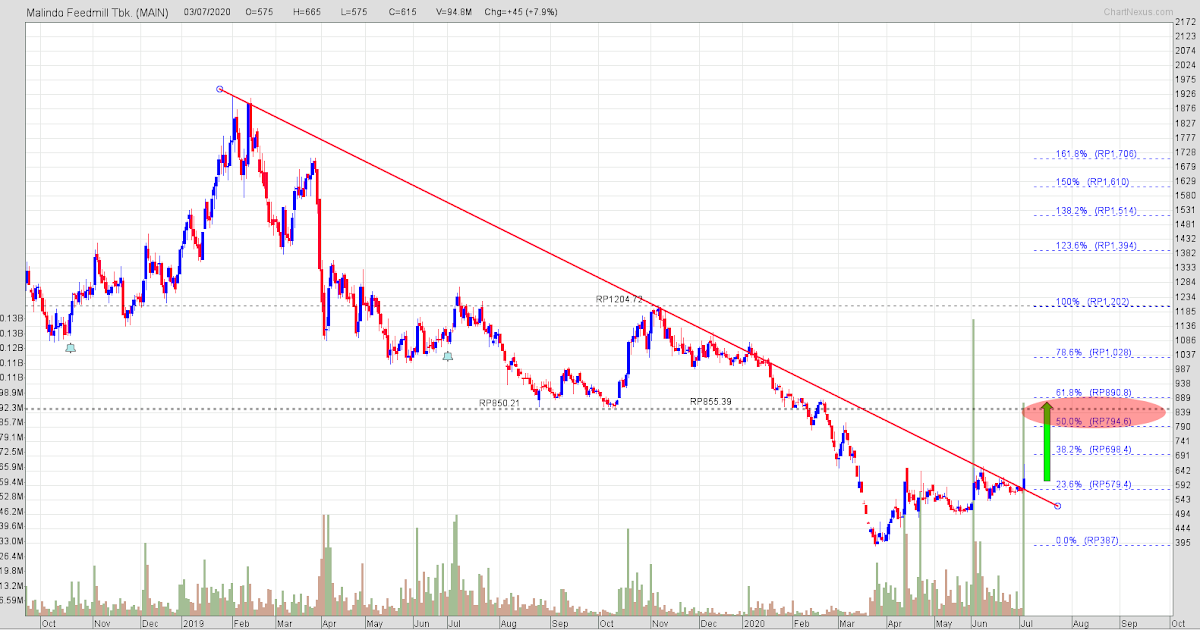Click the Malindo Feedmill Tbk. (MAIN) title
The image size is (1200, 630).
pos(97,12)
